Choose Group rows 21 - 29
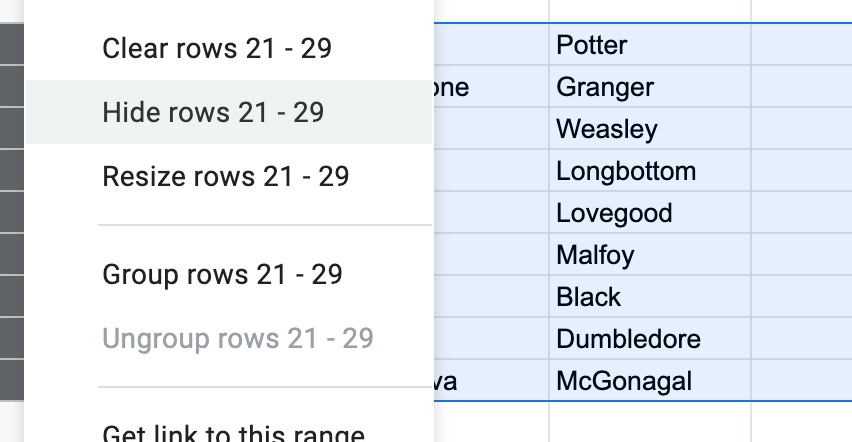 [222, 274]
